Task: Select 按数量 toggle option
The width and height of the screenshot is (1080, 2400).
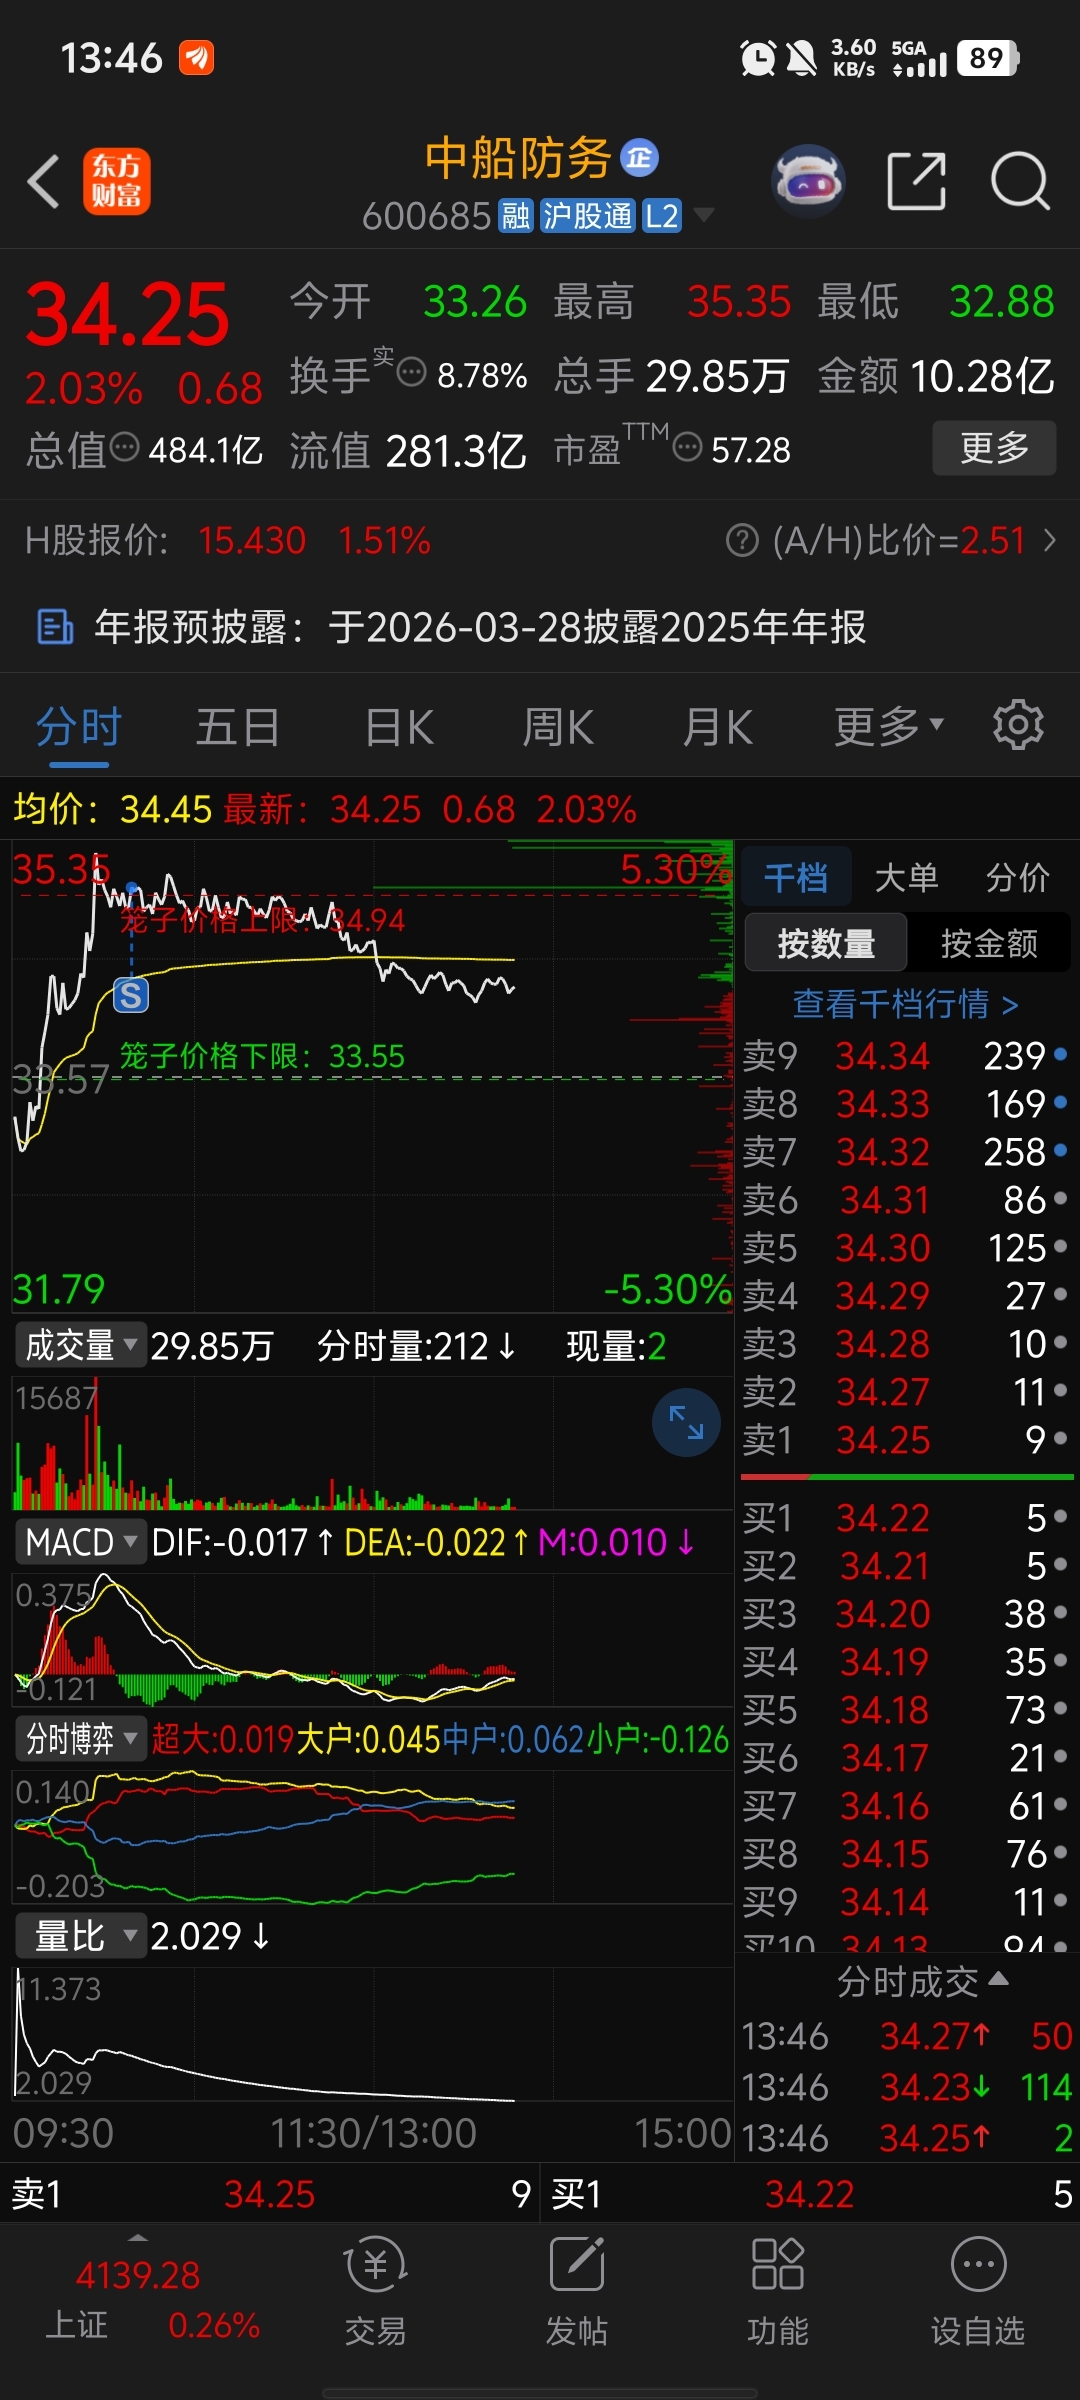Action: click(826, 942)
